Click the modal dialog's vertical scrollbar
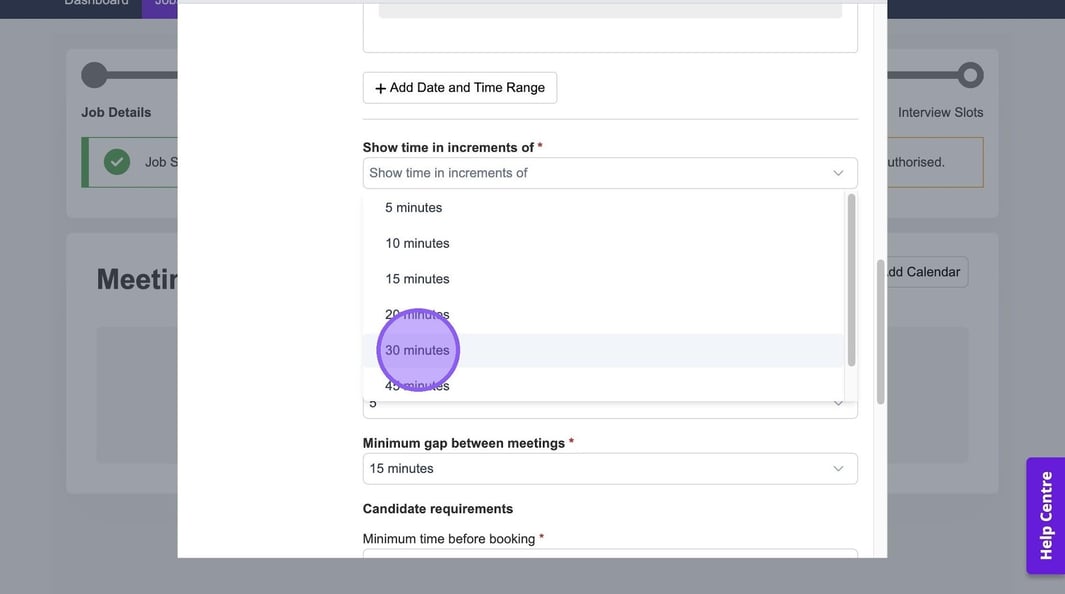 [x=880, y=330]
